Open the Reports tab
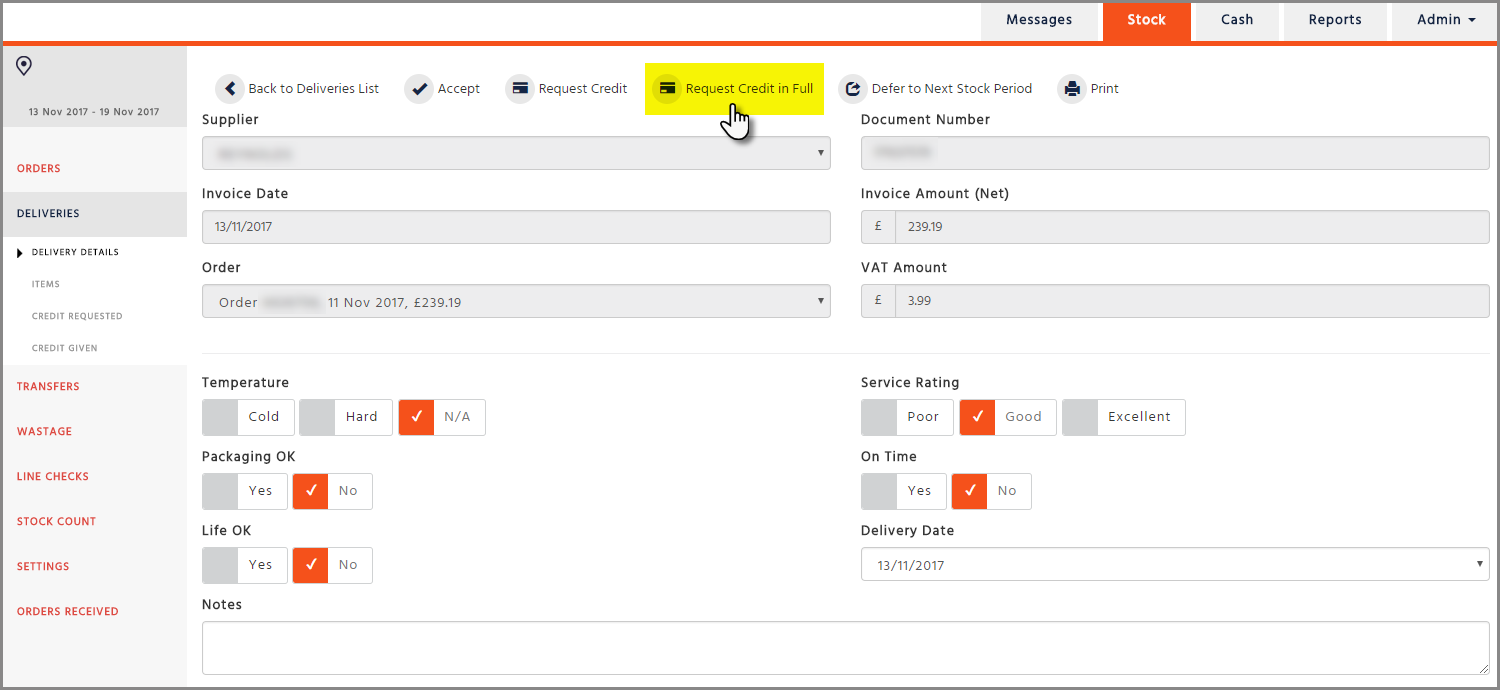The image size is (1500, 690). [x=1335, y=20]
